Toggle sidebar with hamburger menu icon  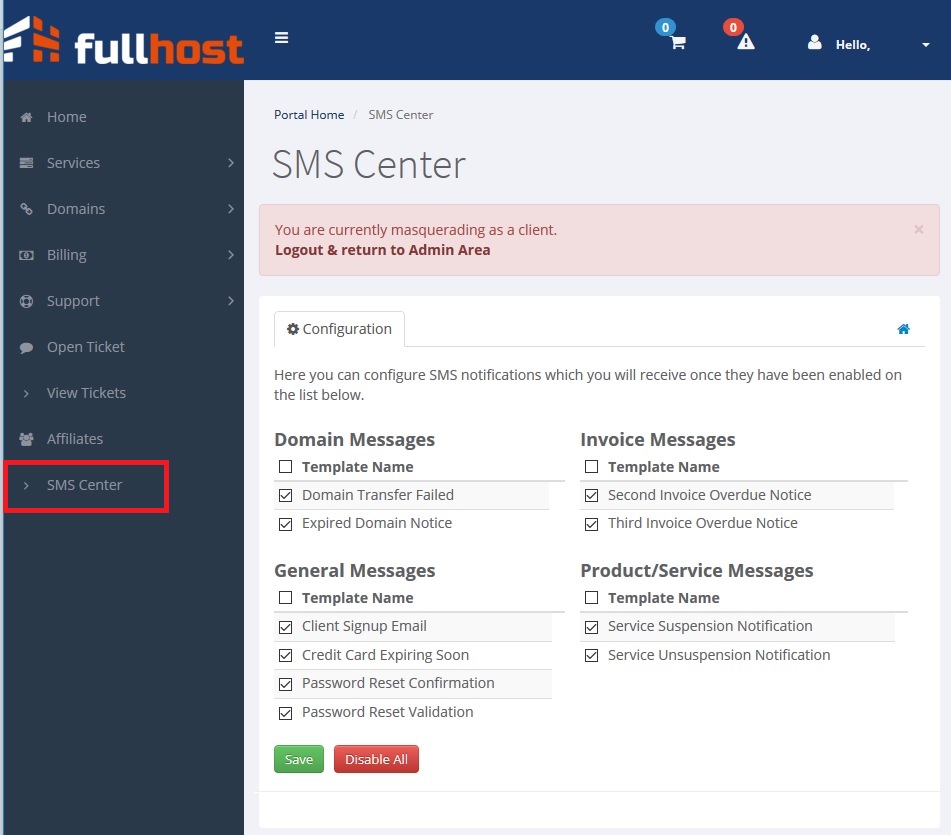(282, 38)
